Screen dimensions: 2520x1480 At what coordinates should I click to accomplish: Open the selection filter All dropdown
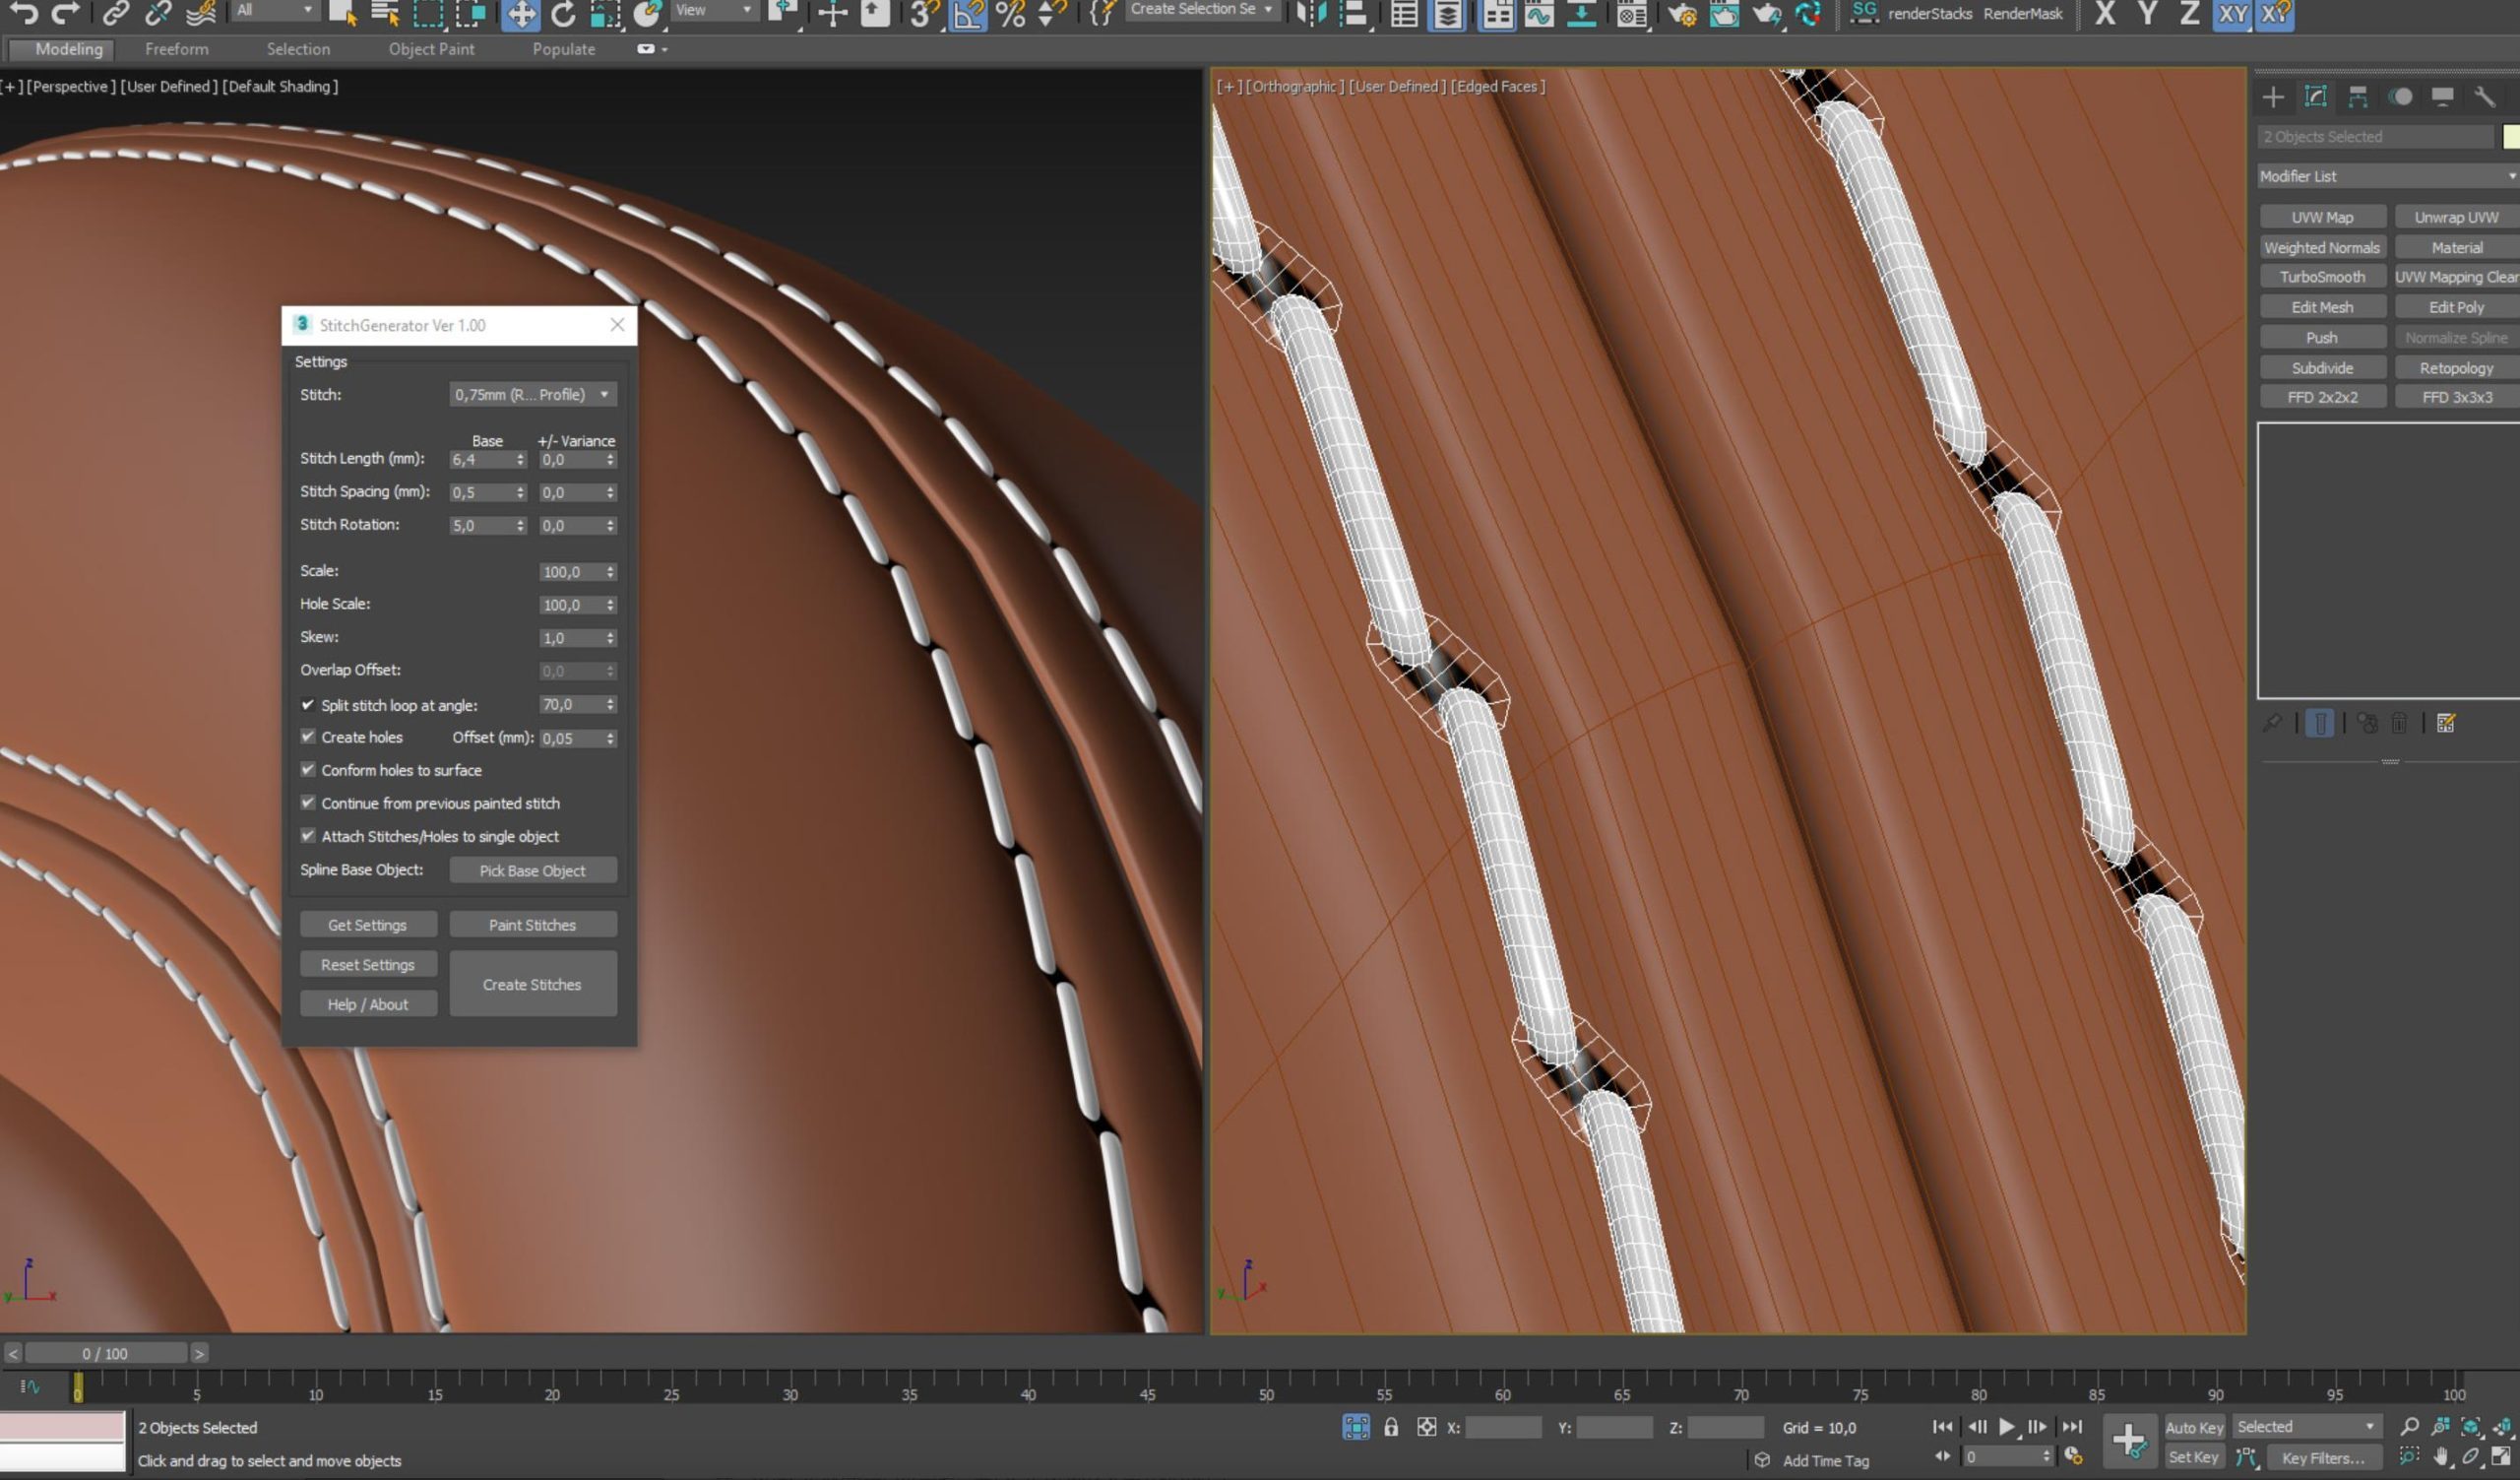pyautogui.click(x=274, y=10)
